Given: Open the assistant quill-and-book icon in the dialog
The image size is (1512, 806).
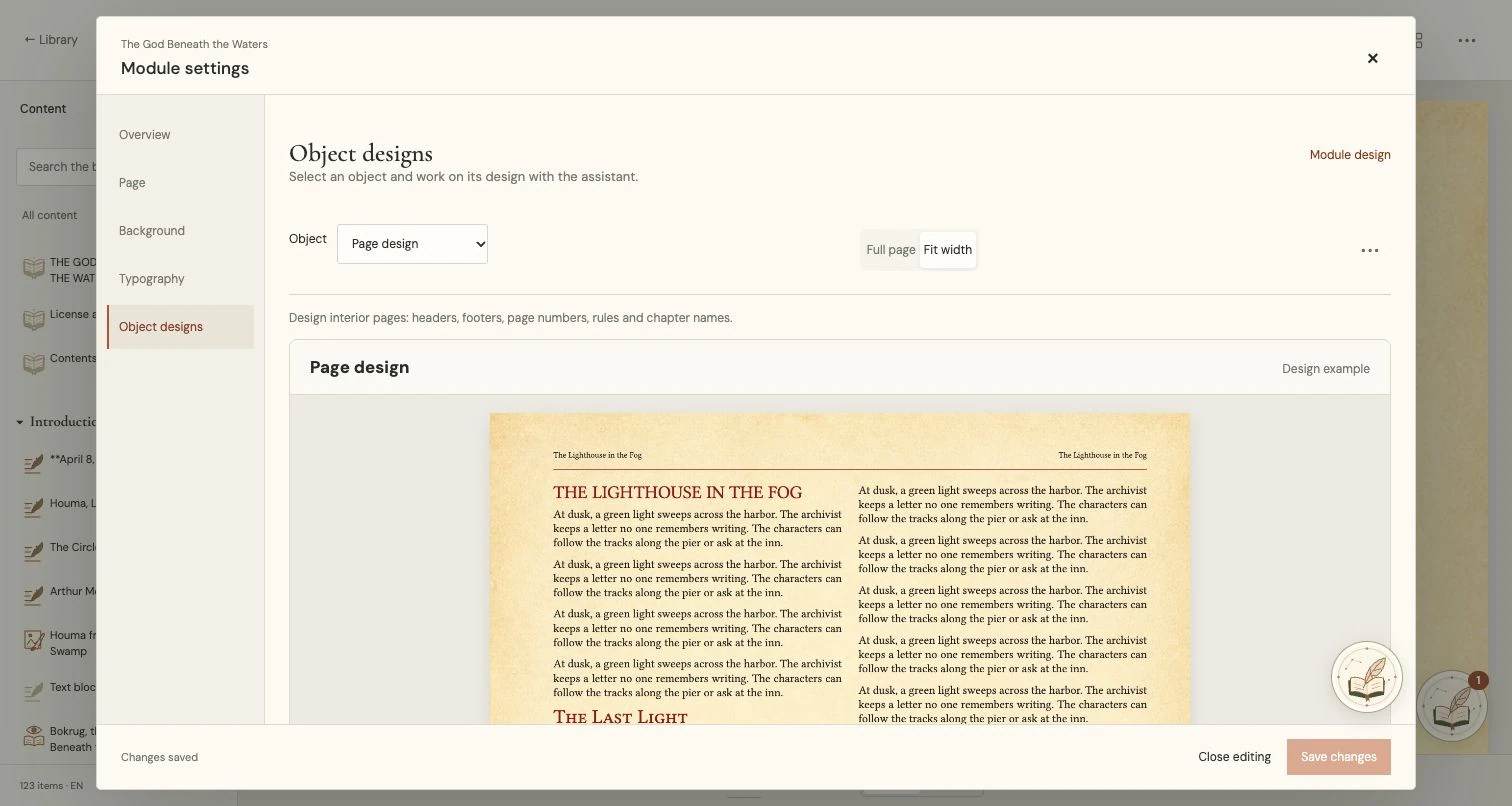Looking at the screenshot, I should pyautogui.click(x=1366, y=677).
